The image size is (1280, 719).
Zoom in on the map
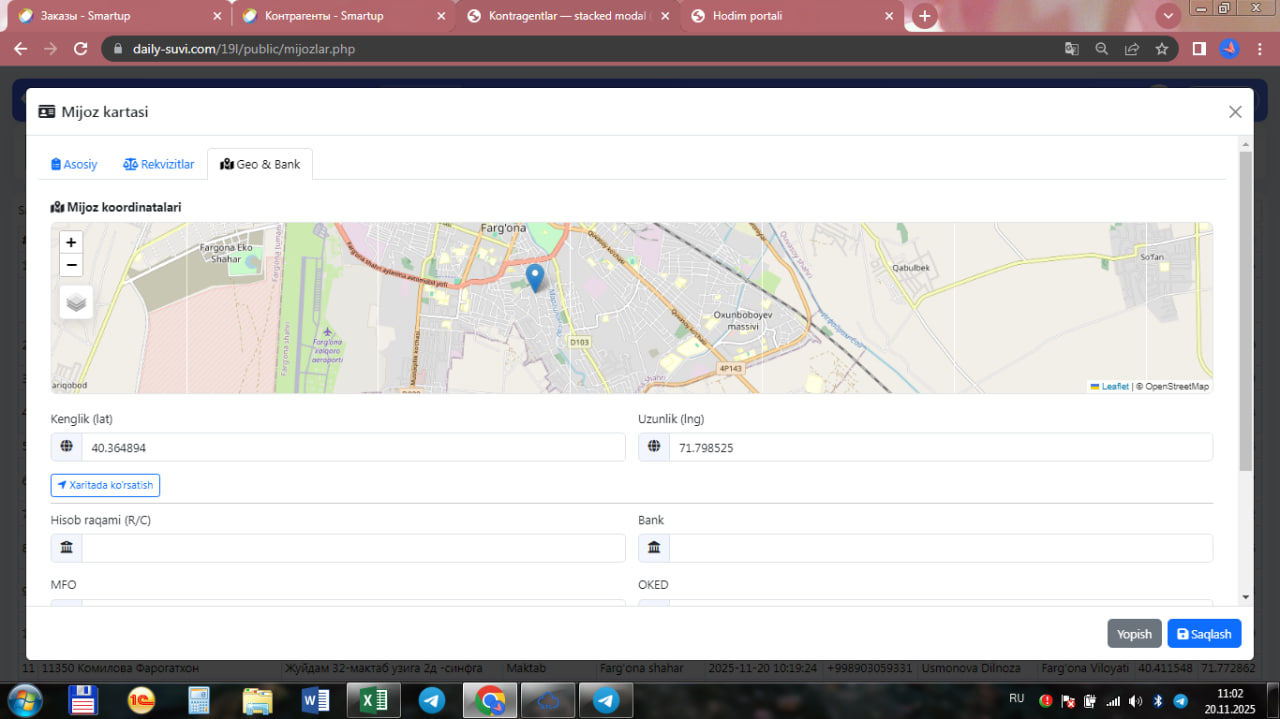(x=71, y=242)
